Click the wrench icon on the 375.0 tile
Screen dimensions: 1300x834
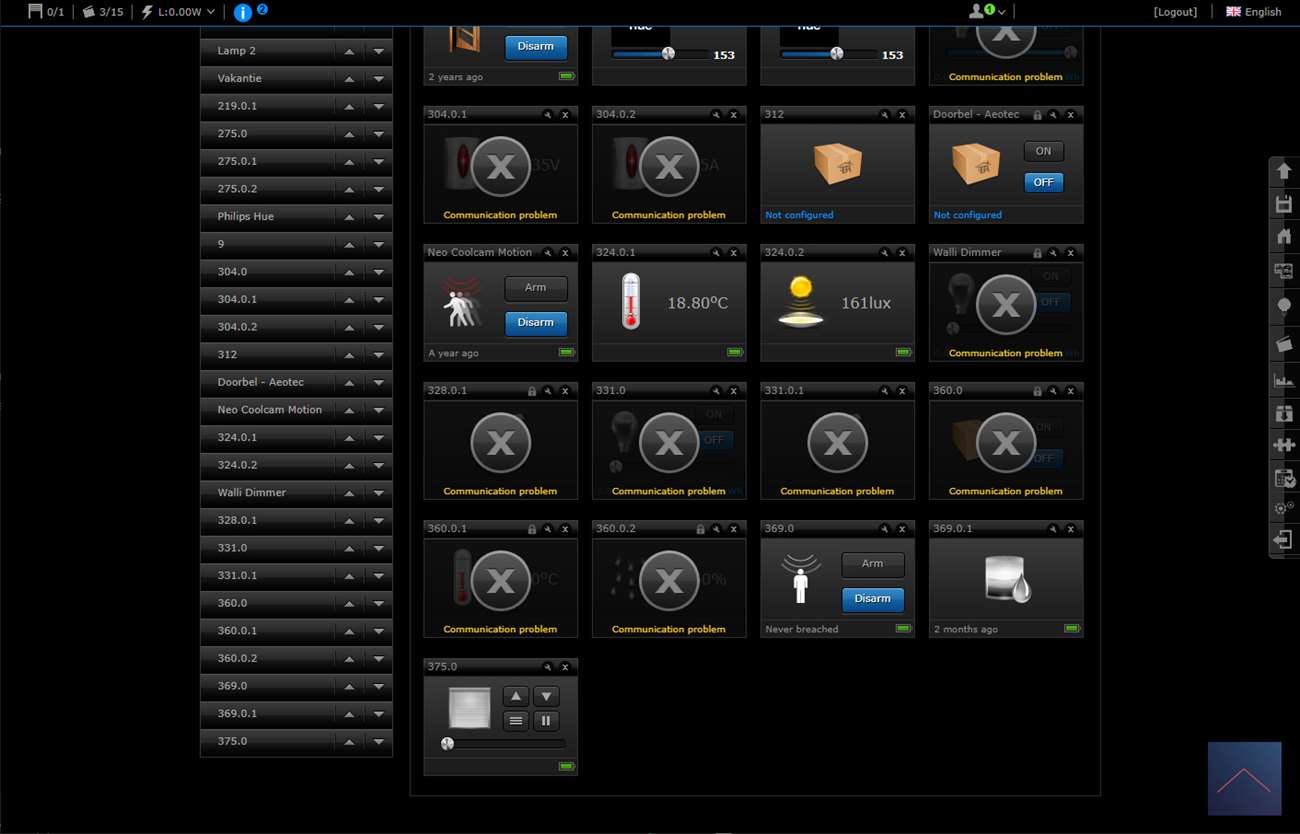point(547,667)
